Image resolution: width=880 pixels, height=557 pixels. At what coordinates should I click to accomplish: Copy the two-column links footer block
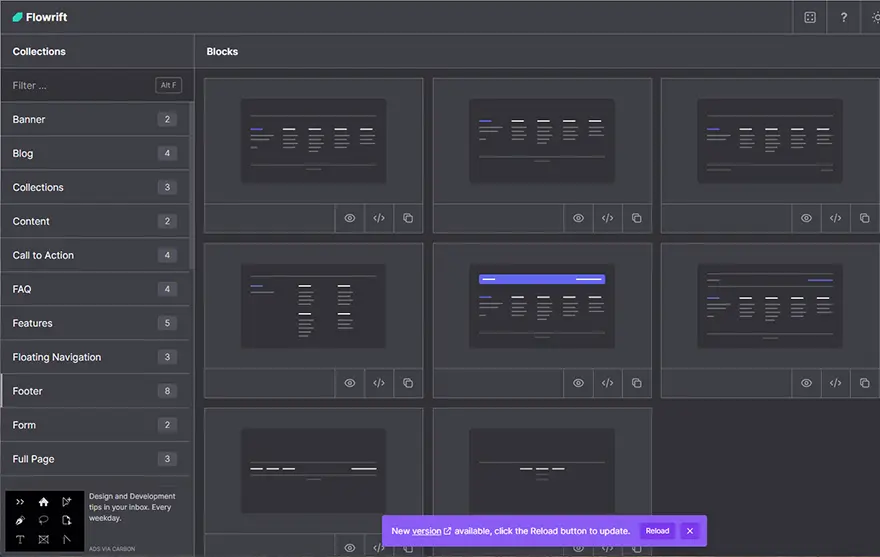[x=408, y=383]
